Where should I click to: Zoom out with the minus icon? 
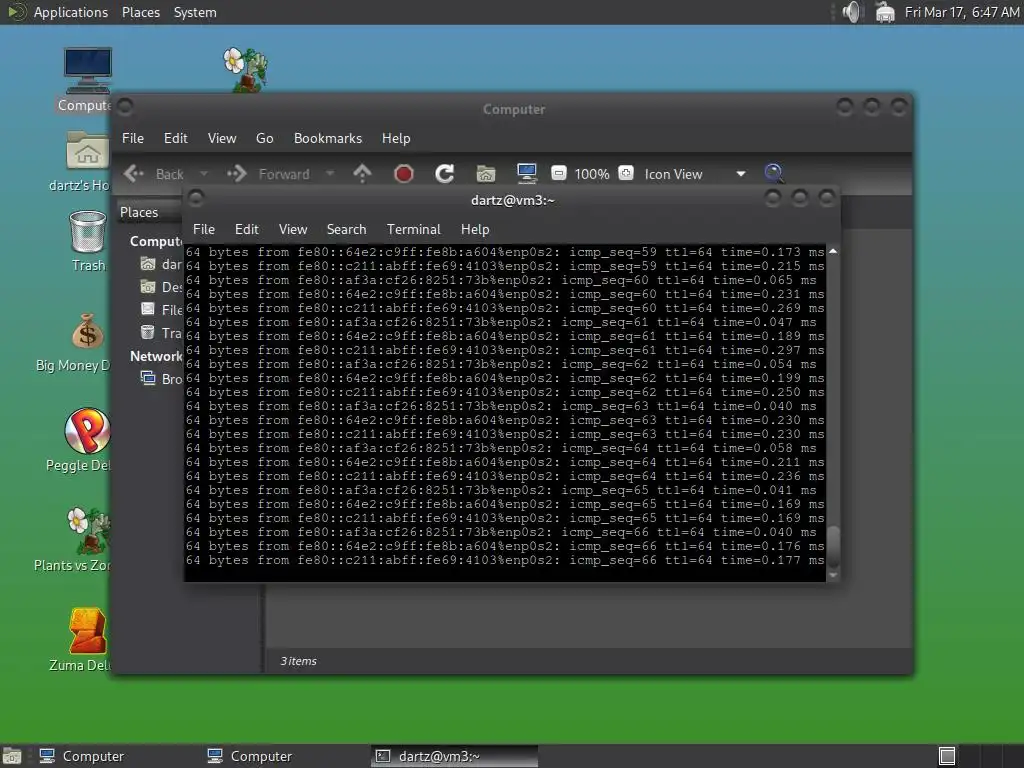click(558, 173)
